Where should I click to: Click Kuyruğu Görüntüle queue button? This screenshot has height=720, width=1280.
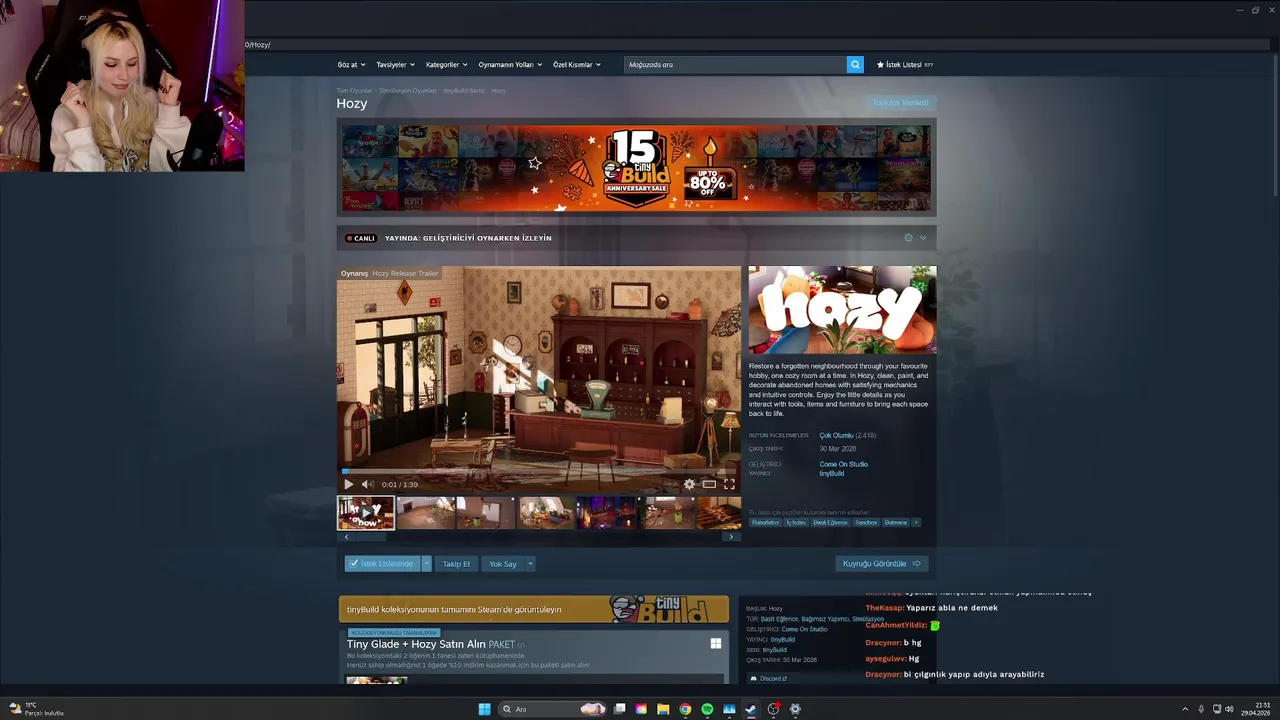pos(882,564)
